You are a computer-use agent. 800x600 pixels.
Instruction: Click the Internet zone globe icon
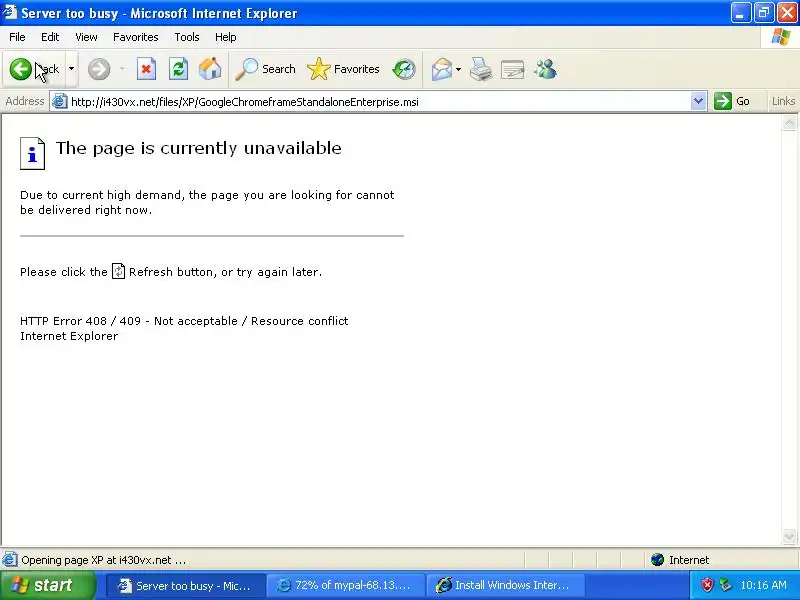point(658,560)
